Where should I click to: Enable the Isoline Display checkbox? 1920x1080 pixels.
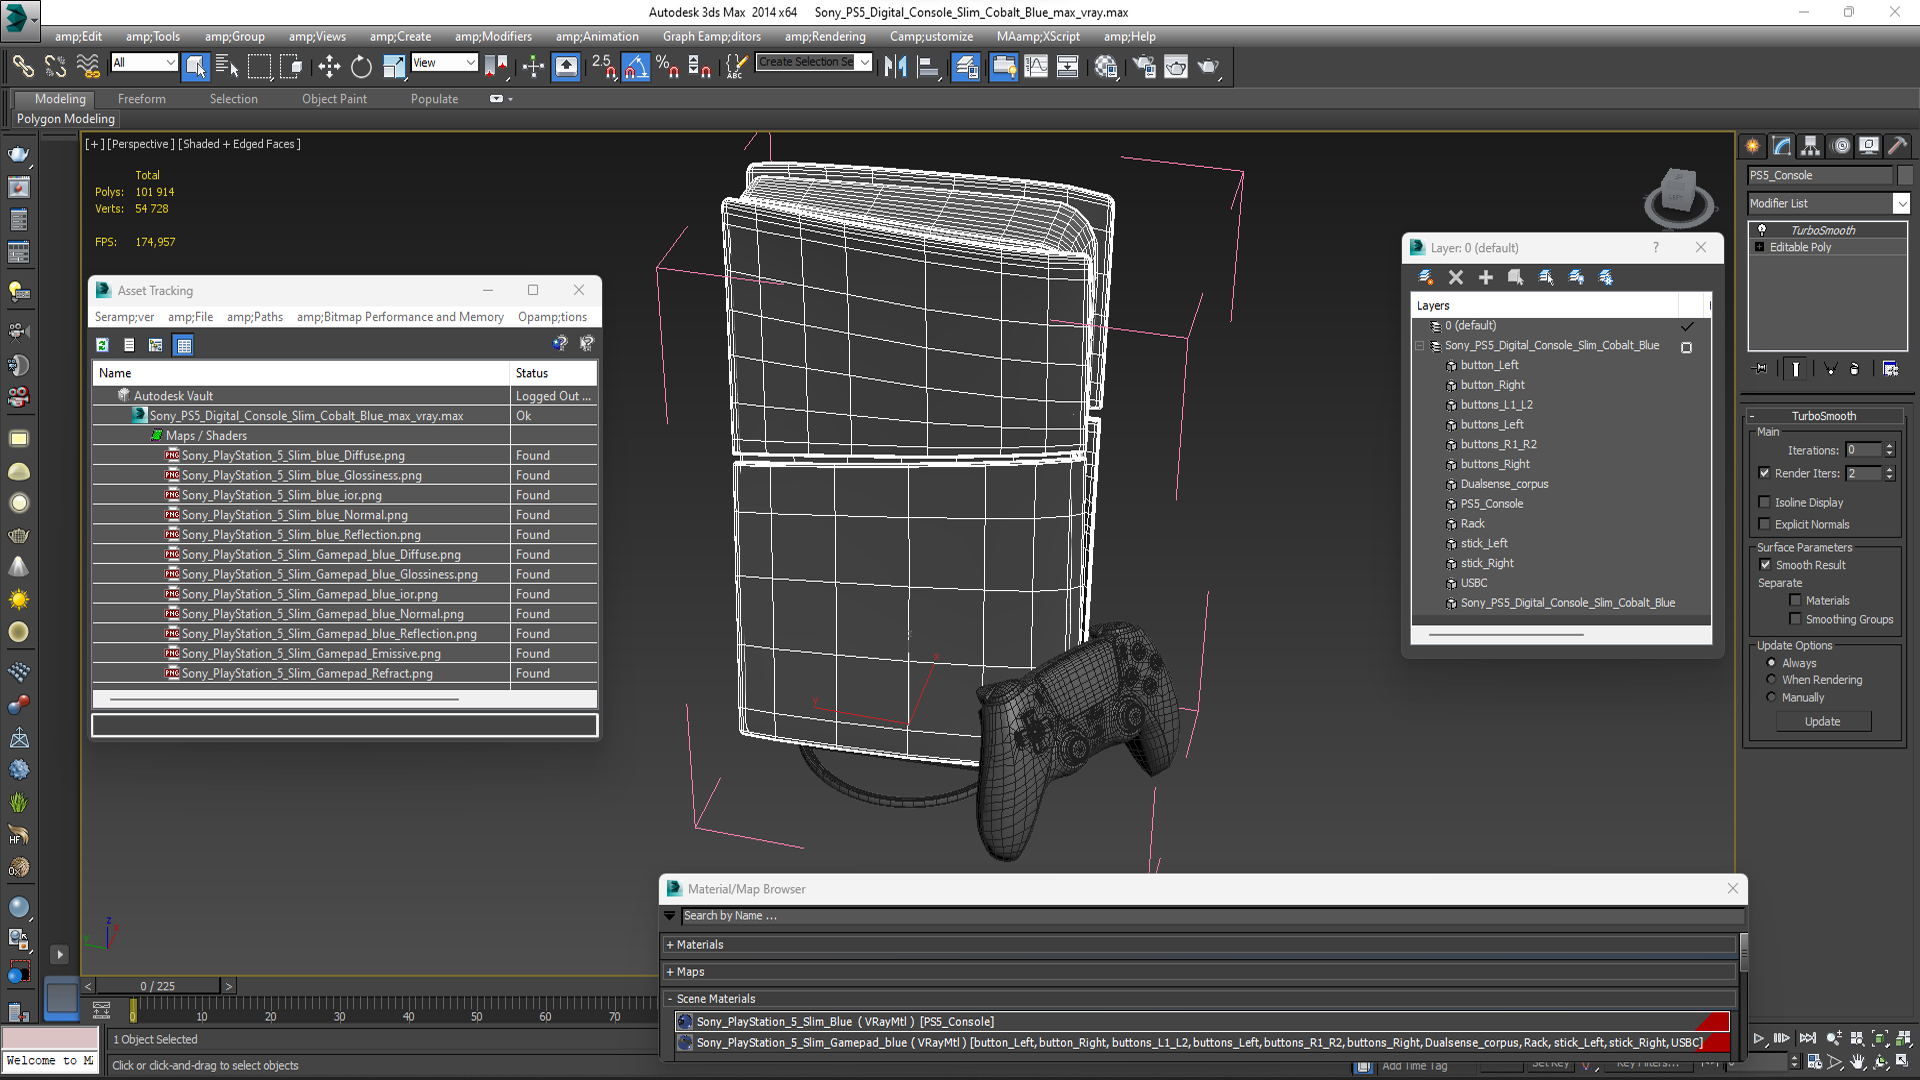click(x=1764, y=502)
